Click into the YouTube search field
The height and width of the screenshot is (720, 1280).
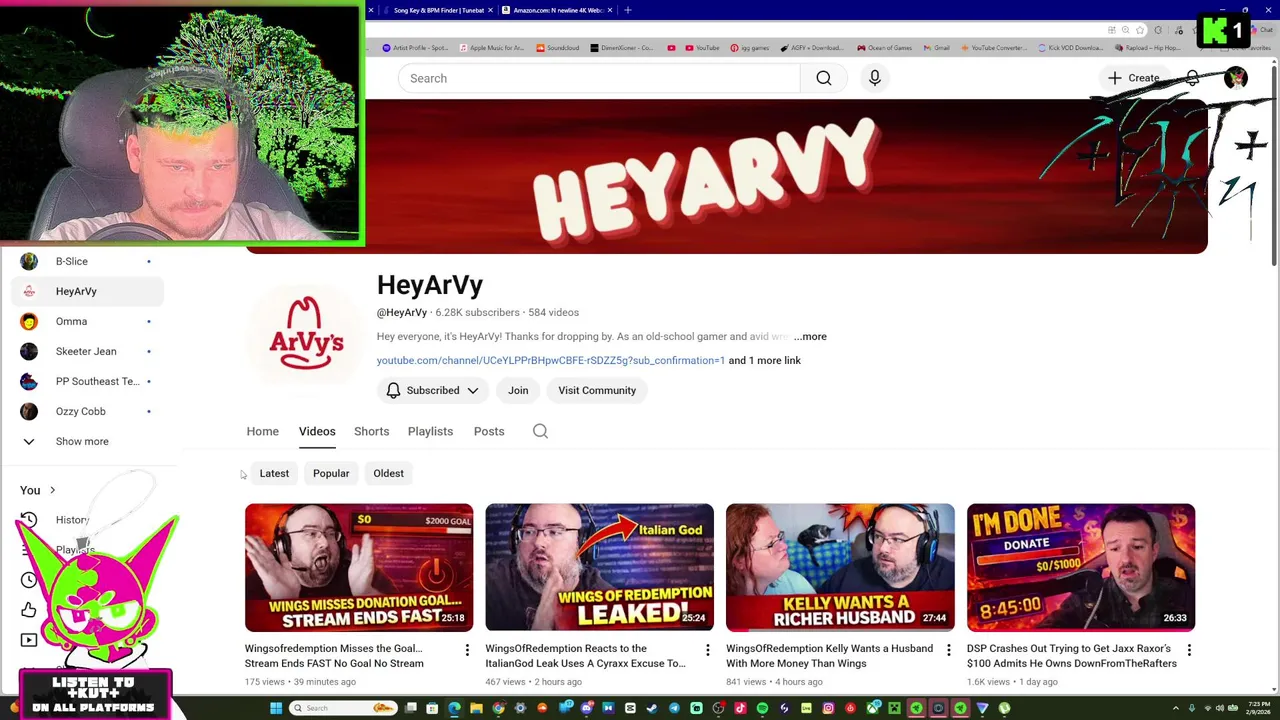598,78
